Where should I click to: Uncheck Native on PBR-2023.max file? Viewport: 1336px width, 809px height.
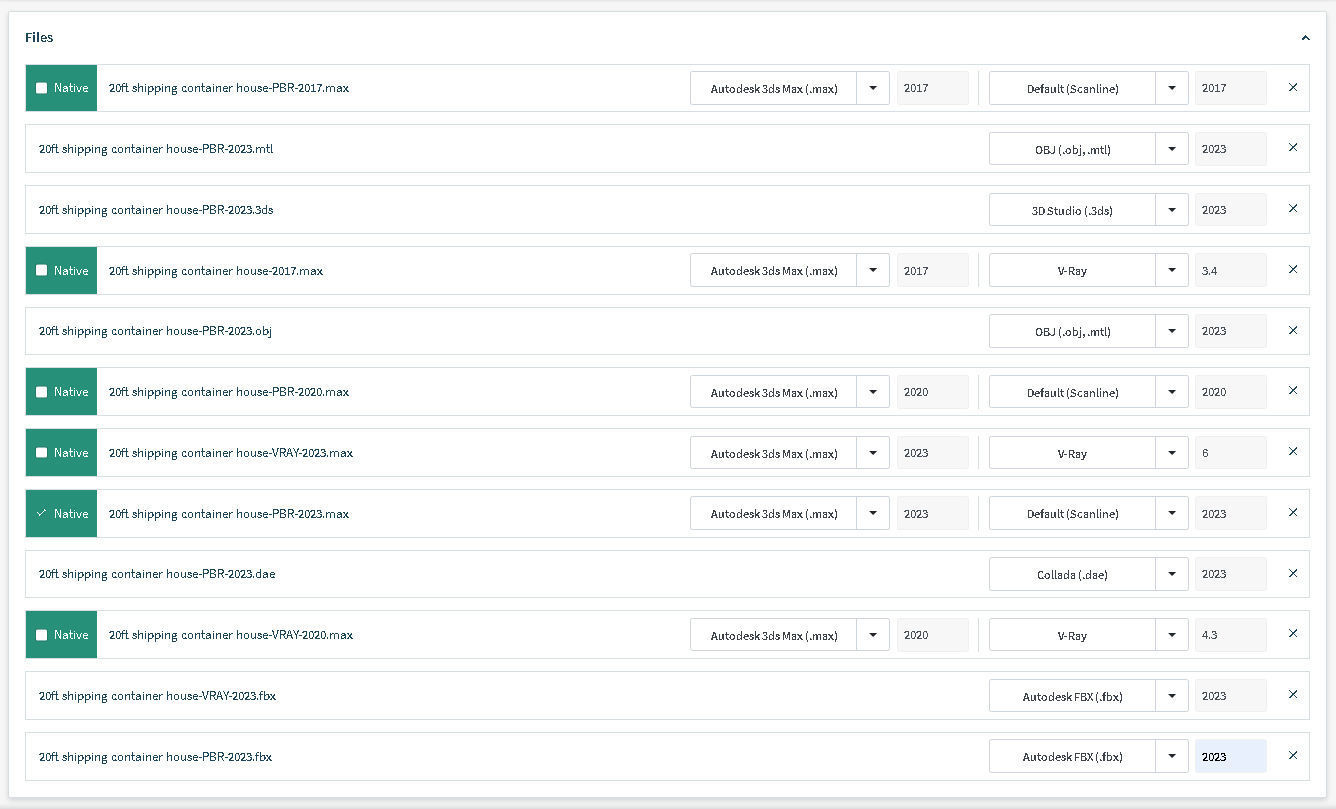tap(41, 514)
